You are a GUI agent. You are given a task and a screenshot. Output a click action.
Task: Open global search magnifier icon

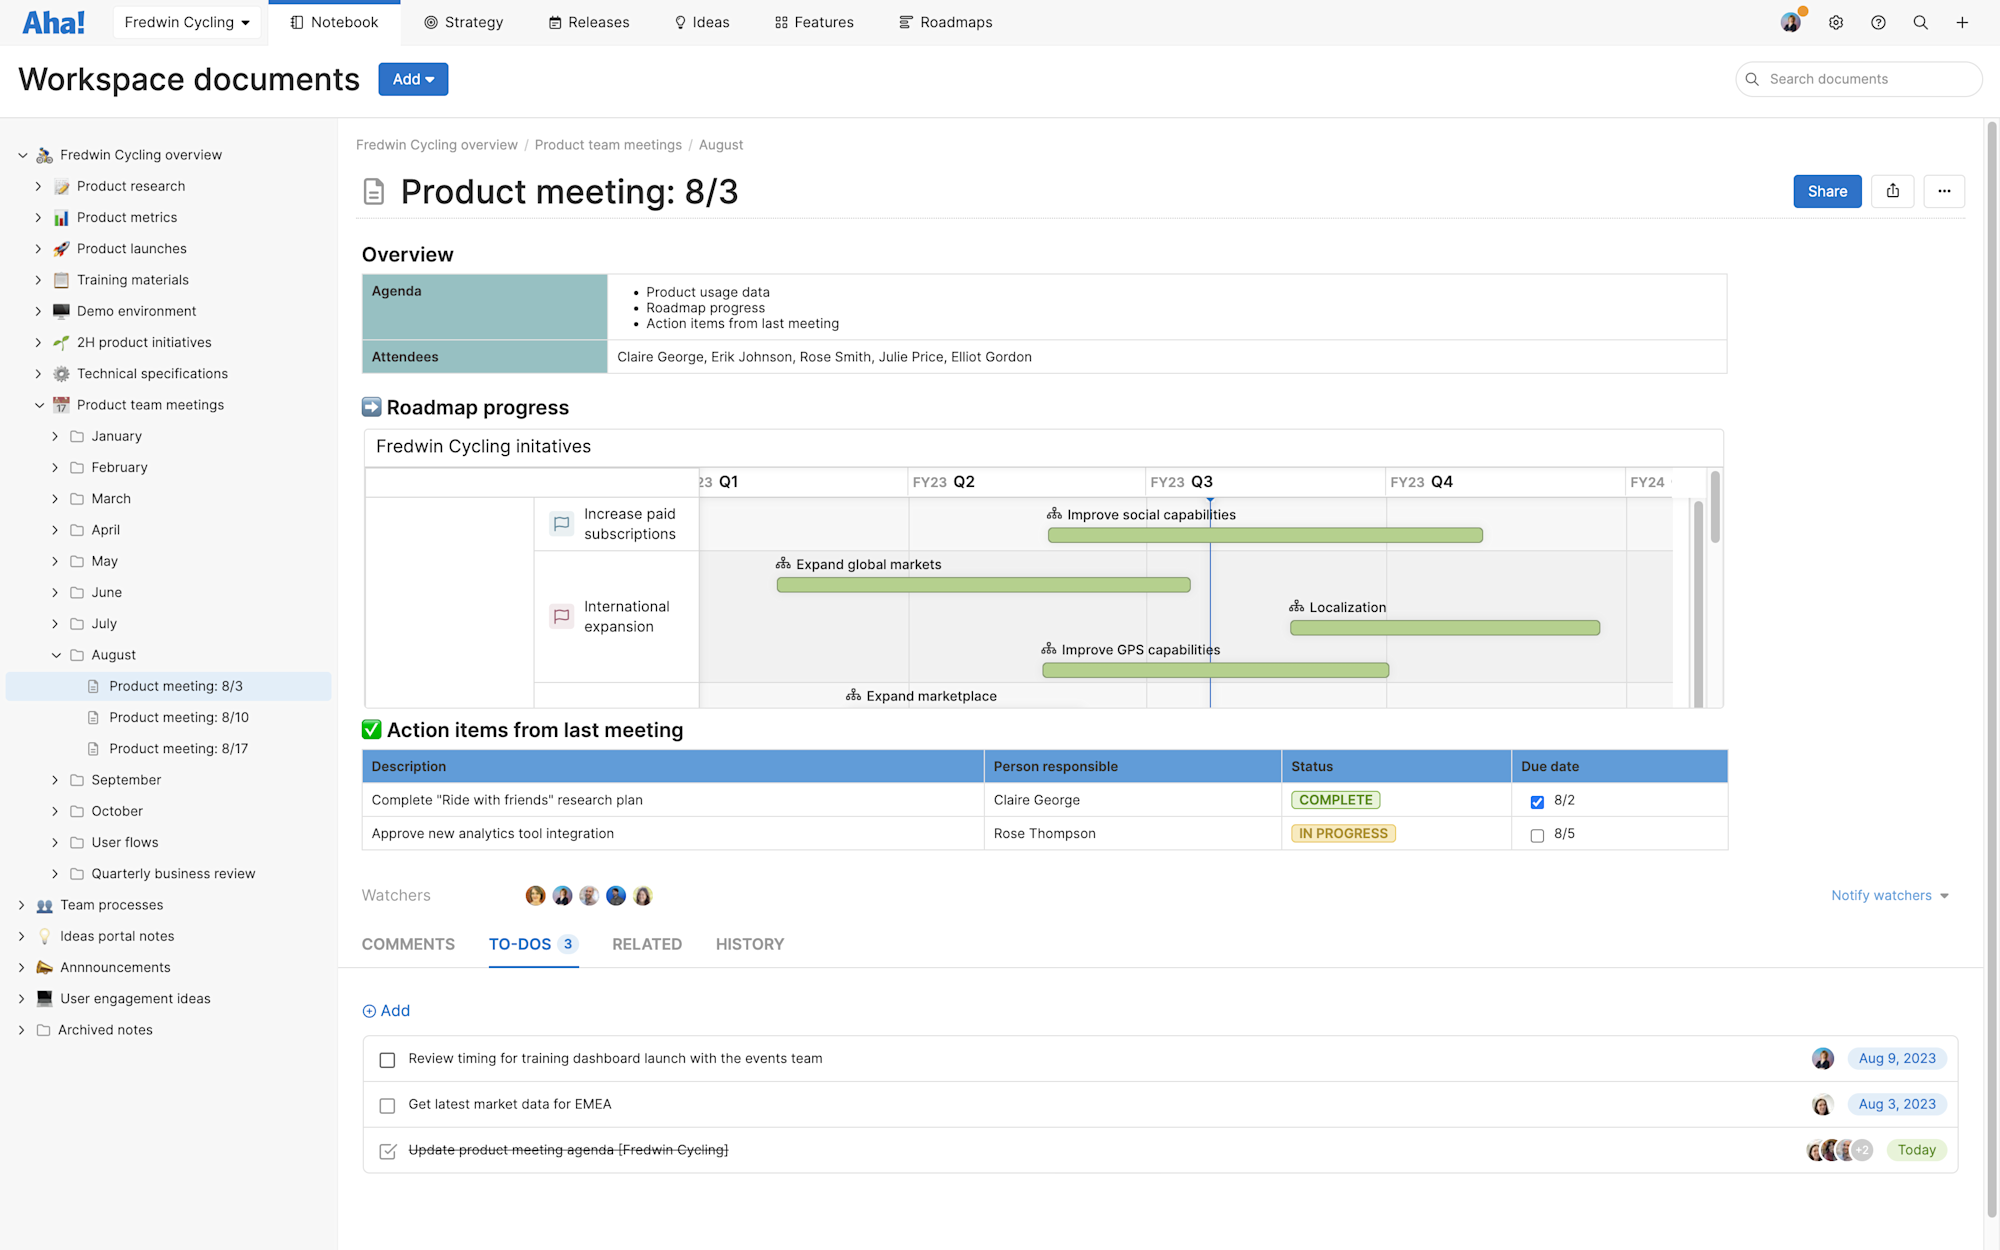click(x=1920, y=22)
